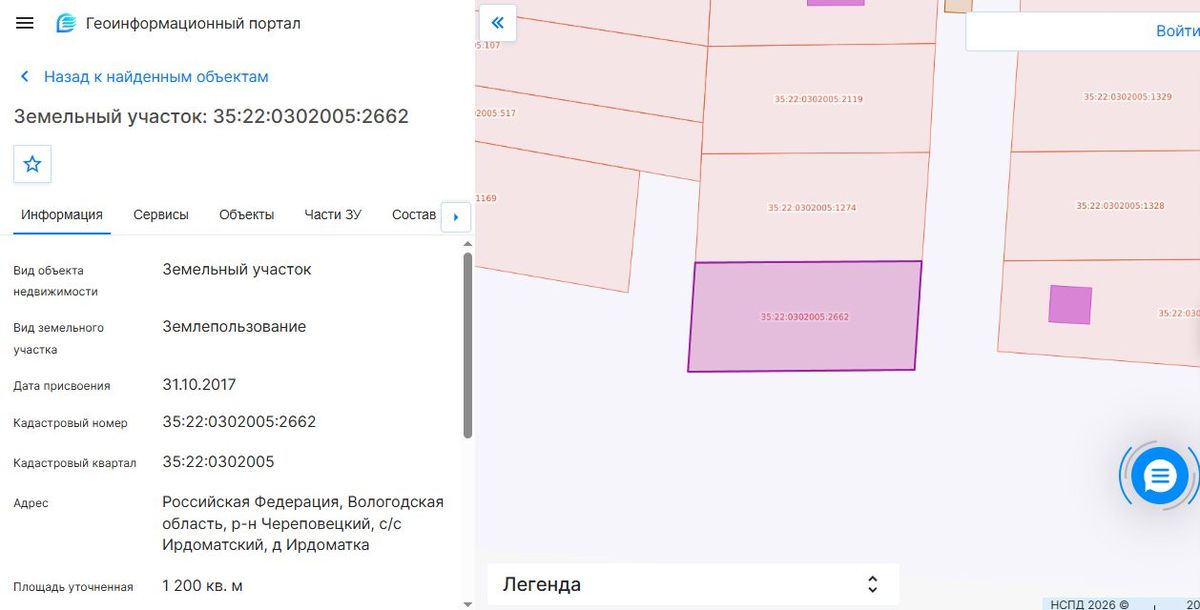
Task: Click the НСПД 2026 © attribution
Action: pos(1089,604)
